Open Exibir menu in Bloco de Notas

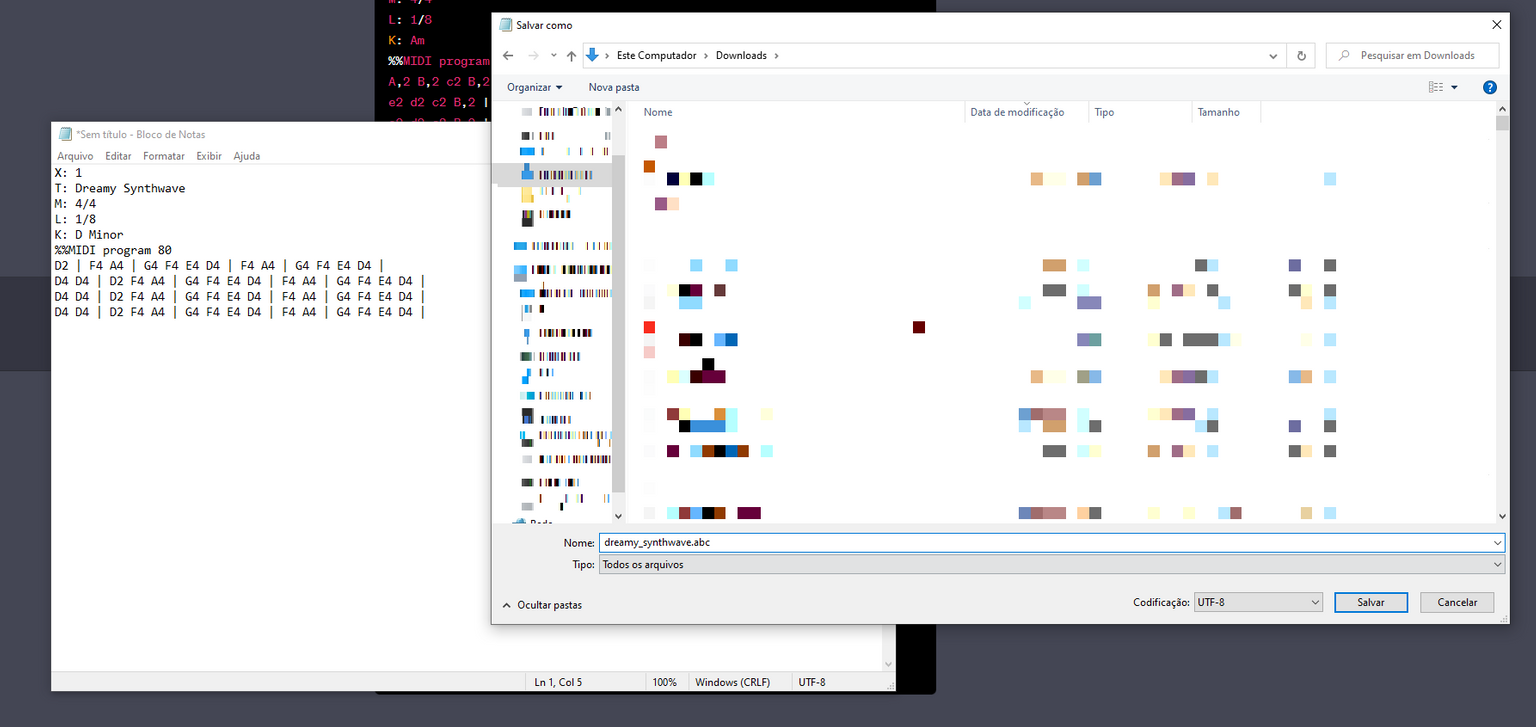pos(209,156)
